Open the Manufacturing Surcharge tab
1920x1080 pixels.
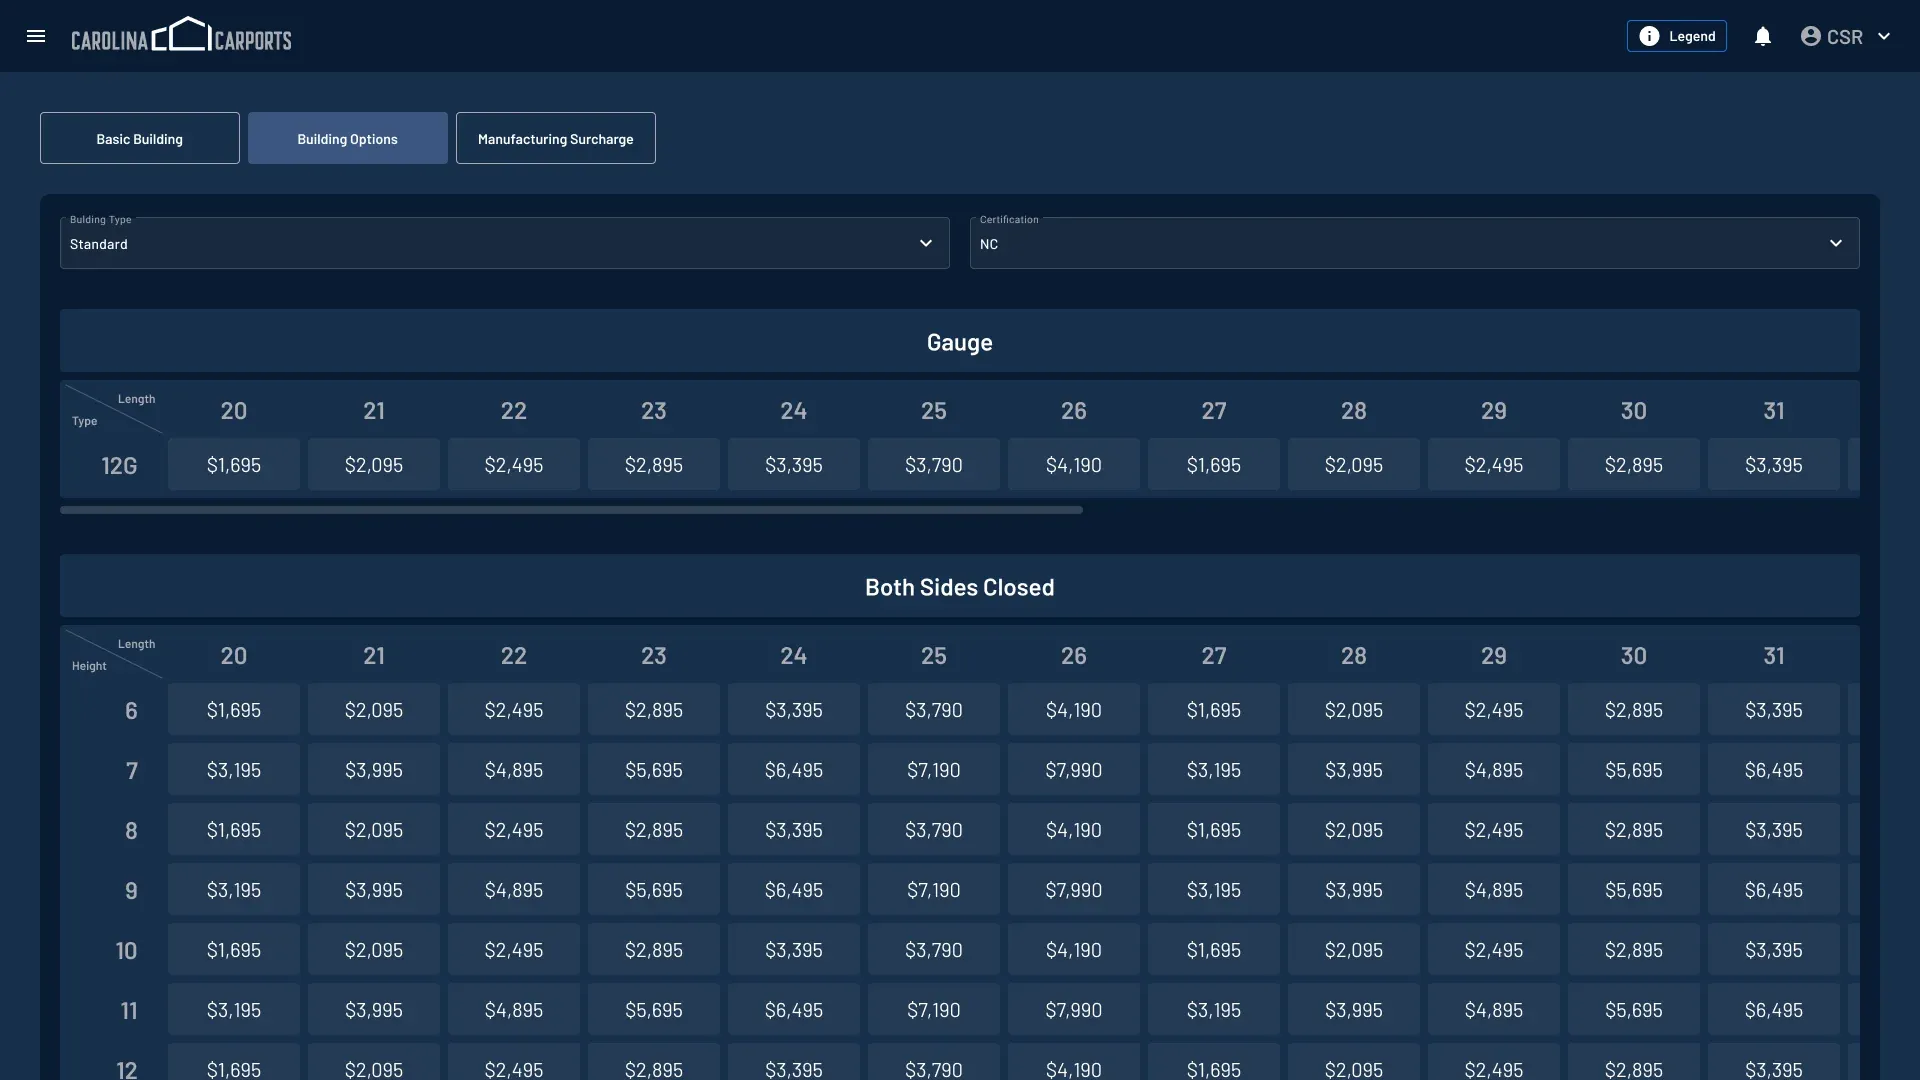click(x=556, y=138)
